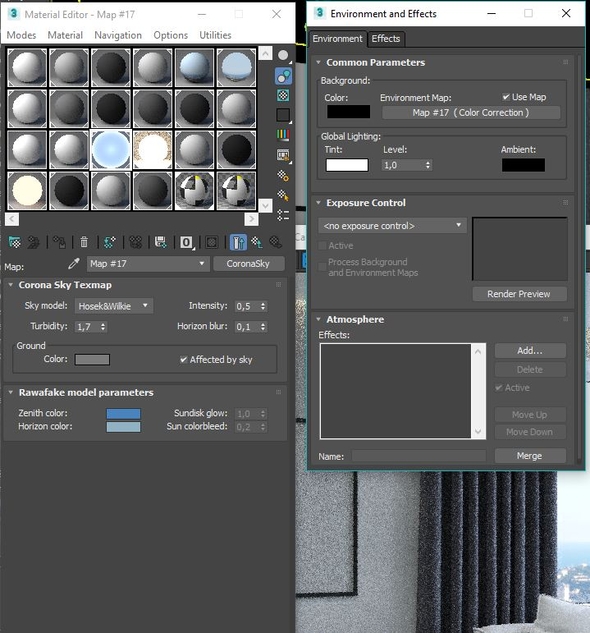The width and height of the screenshot is (590, 633).
Task: Click the Material ID Channel icon
Action: [186, 242]
